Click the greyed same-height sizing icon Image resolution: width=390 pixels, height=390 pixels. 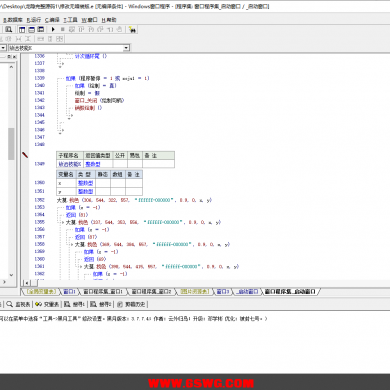(50, 39)
